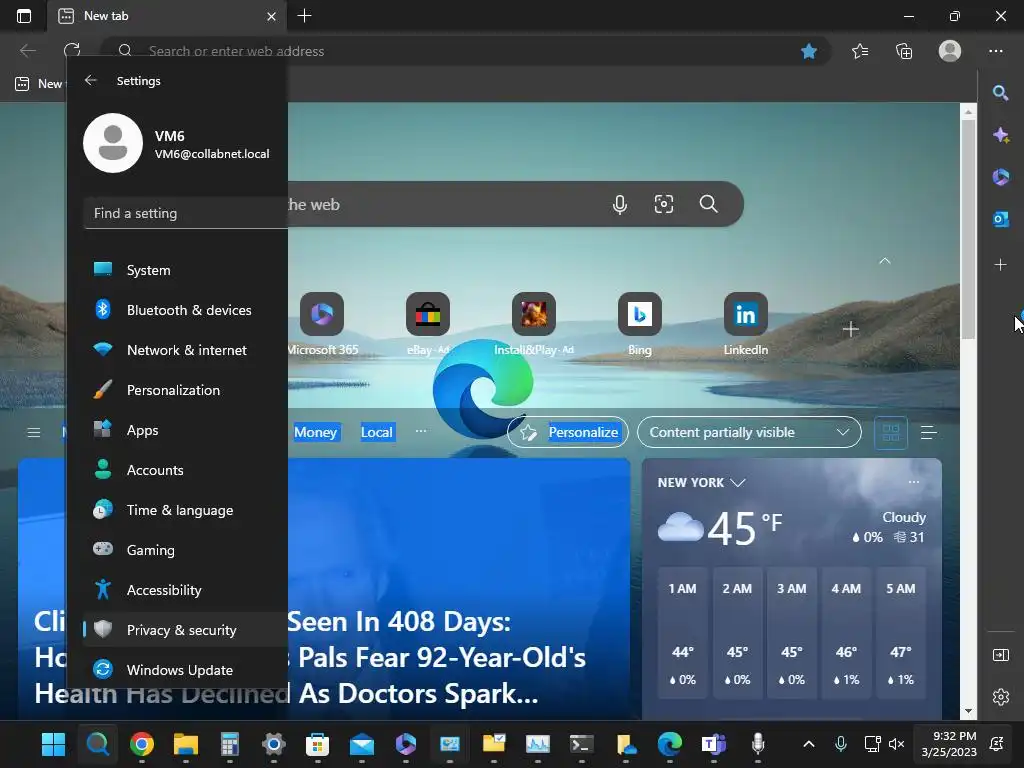The width and height of the screenshot is (1024, 768).
Task: Open File Explorer from the taskbar
Action: [185, 744]
